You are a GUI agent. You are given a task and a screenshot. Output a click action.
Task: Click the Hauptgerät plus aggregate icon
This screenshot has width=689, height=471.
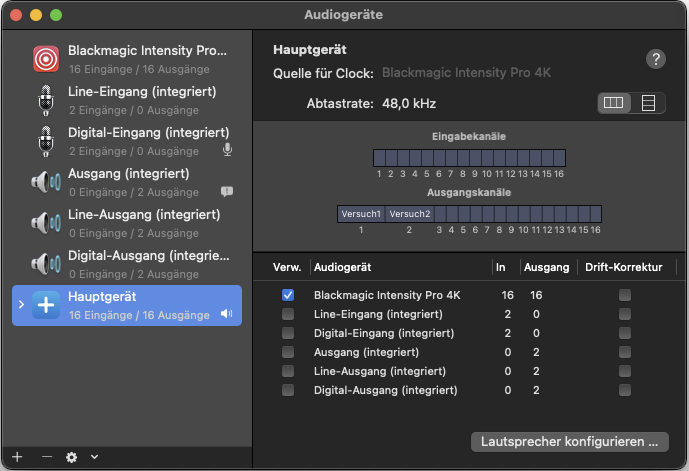pyautogui.click(x=46, y=305)
